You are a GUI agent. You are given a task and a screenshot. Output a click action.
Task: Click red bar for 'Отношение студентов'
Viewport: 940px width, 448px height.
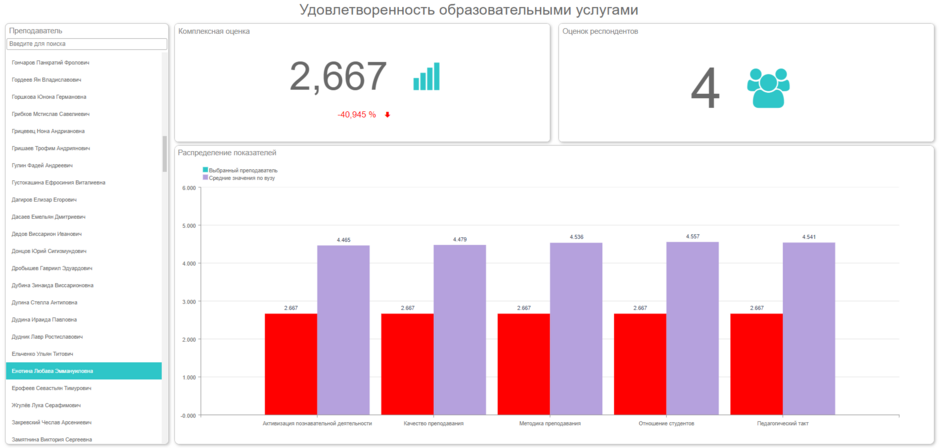(640, 364)
